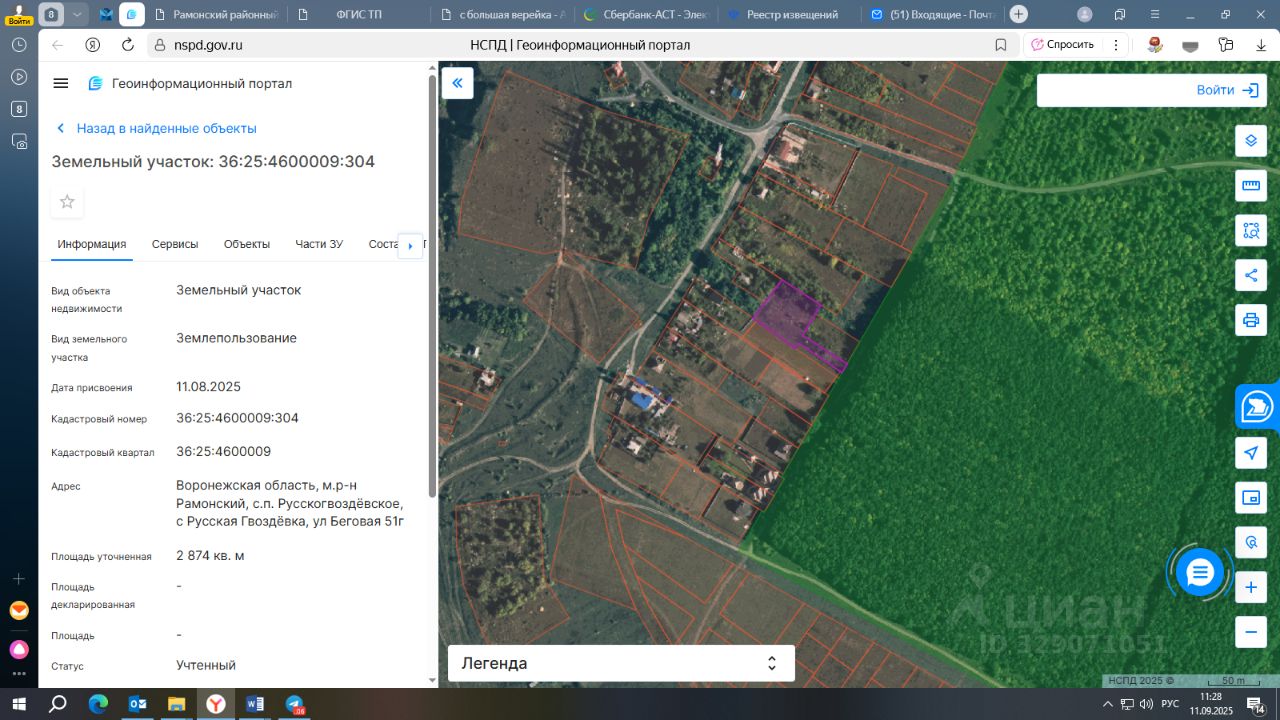The width and height of the screenshot is (1280, 720).
Task: Expand the tab group dropdown arrow
Action: coord(78,14)
